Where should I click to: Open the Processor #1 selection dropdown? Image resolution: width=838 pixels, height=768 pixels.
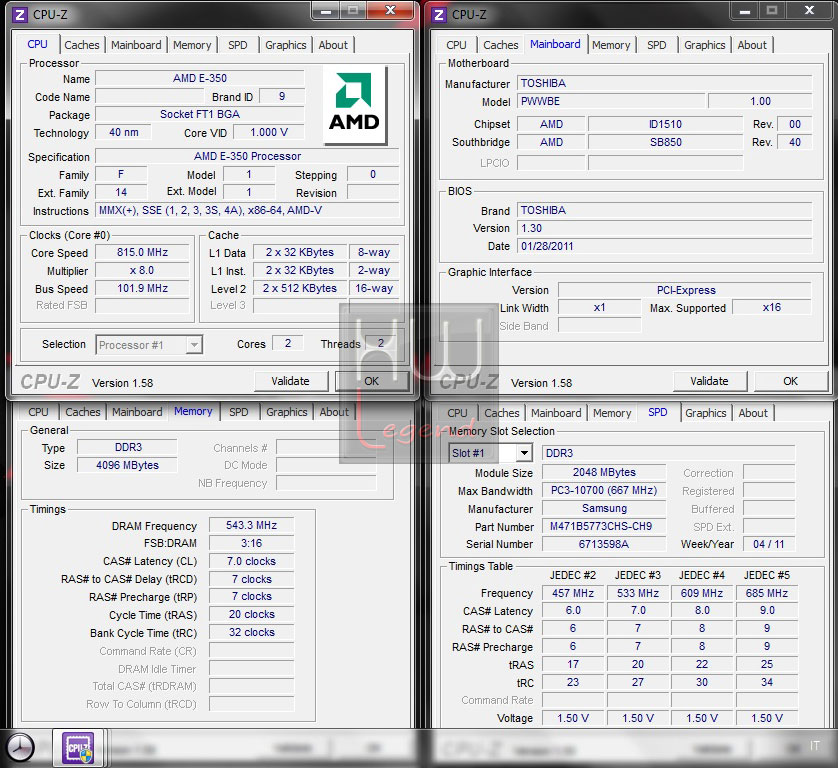click(149, 345)
